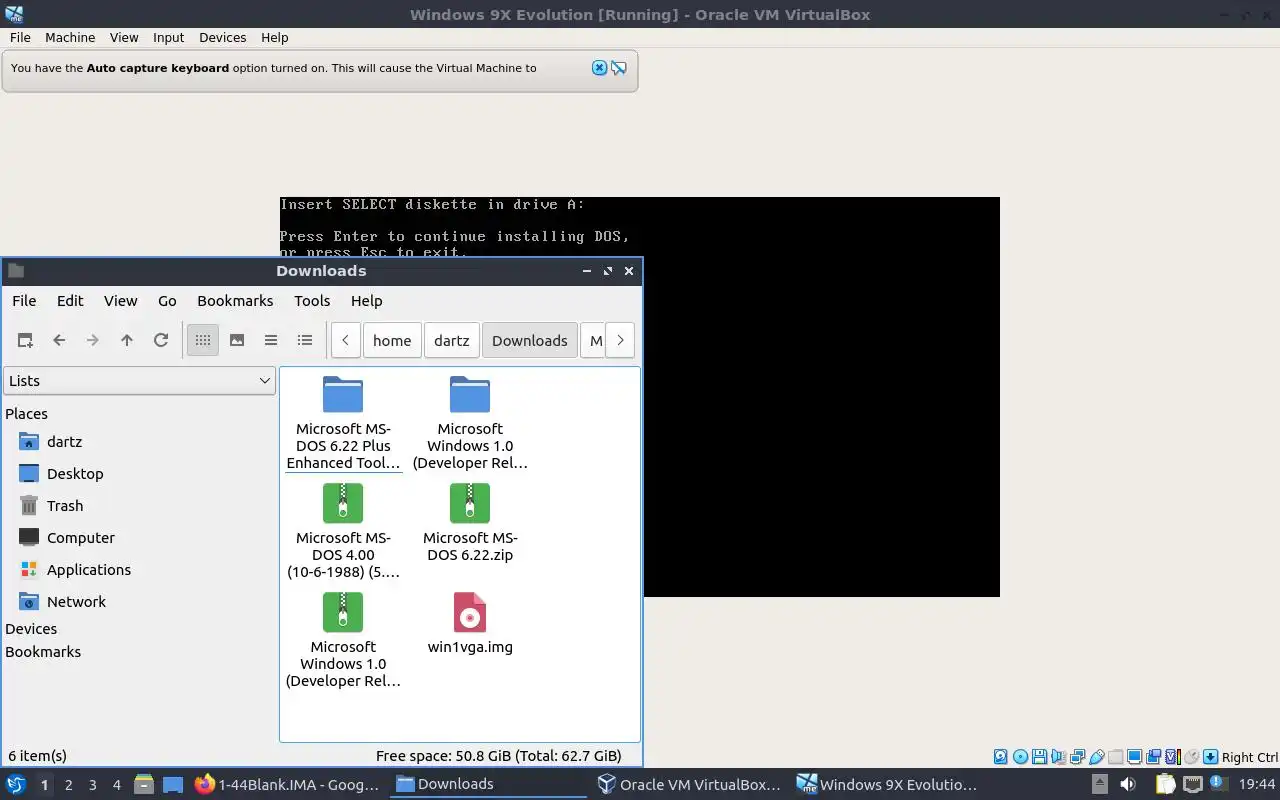Dismiss the Auto capture keyboard notification
Viewport: 1280px width, 800px height.
tap(599, 68)
